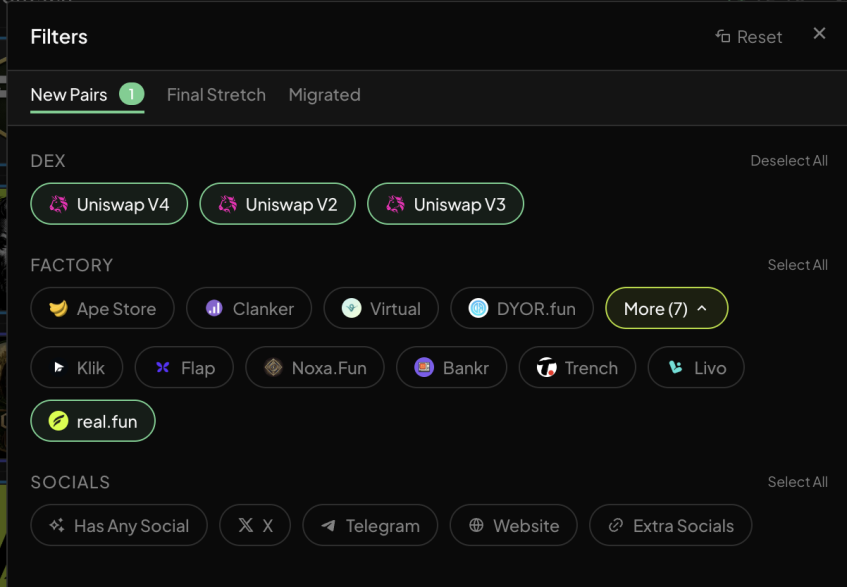
Task: Close the Filters panel
Action: pos(819,33)
